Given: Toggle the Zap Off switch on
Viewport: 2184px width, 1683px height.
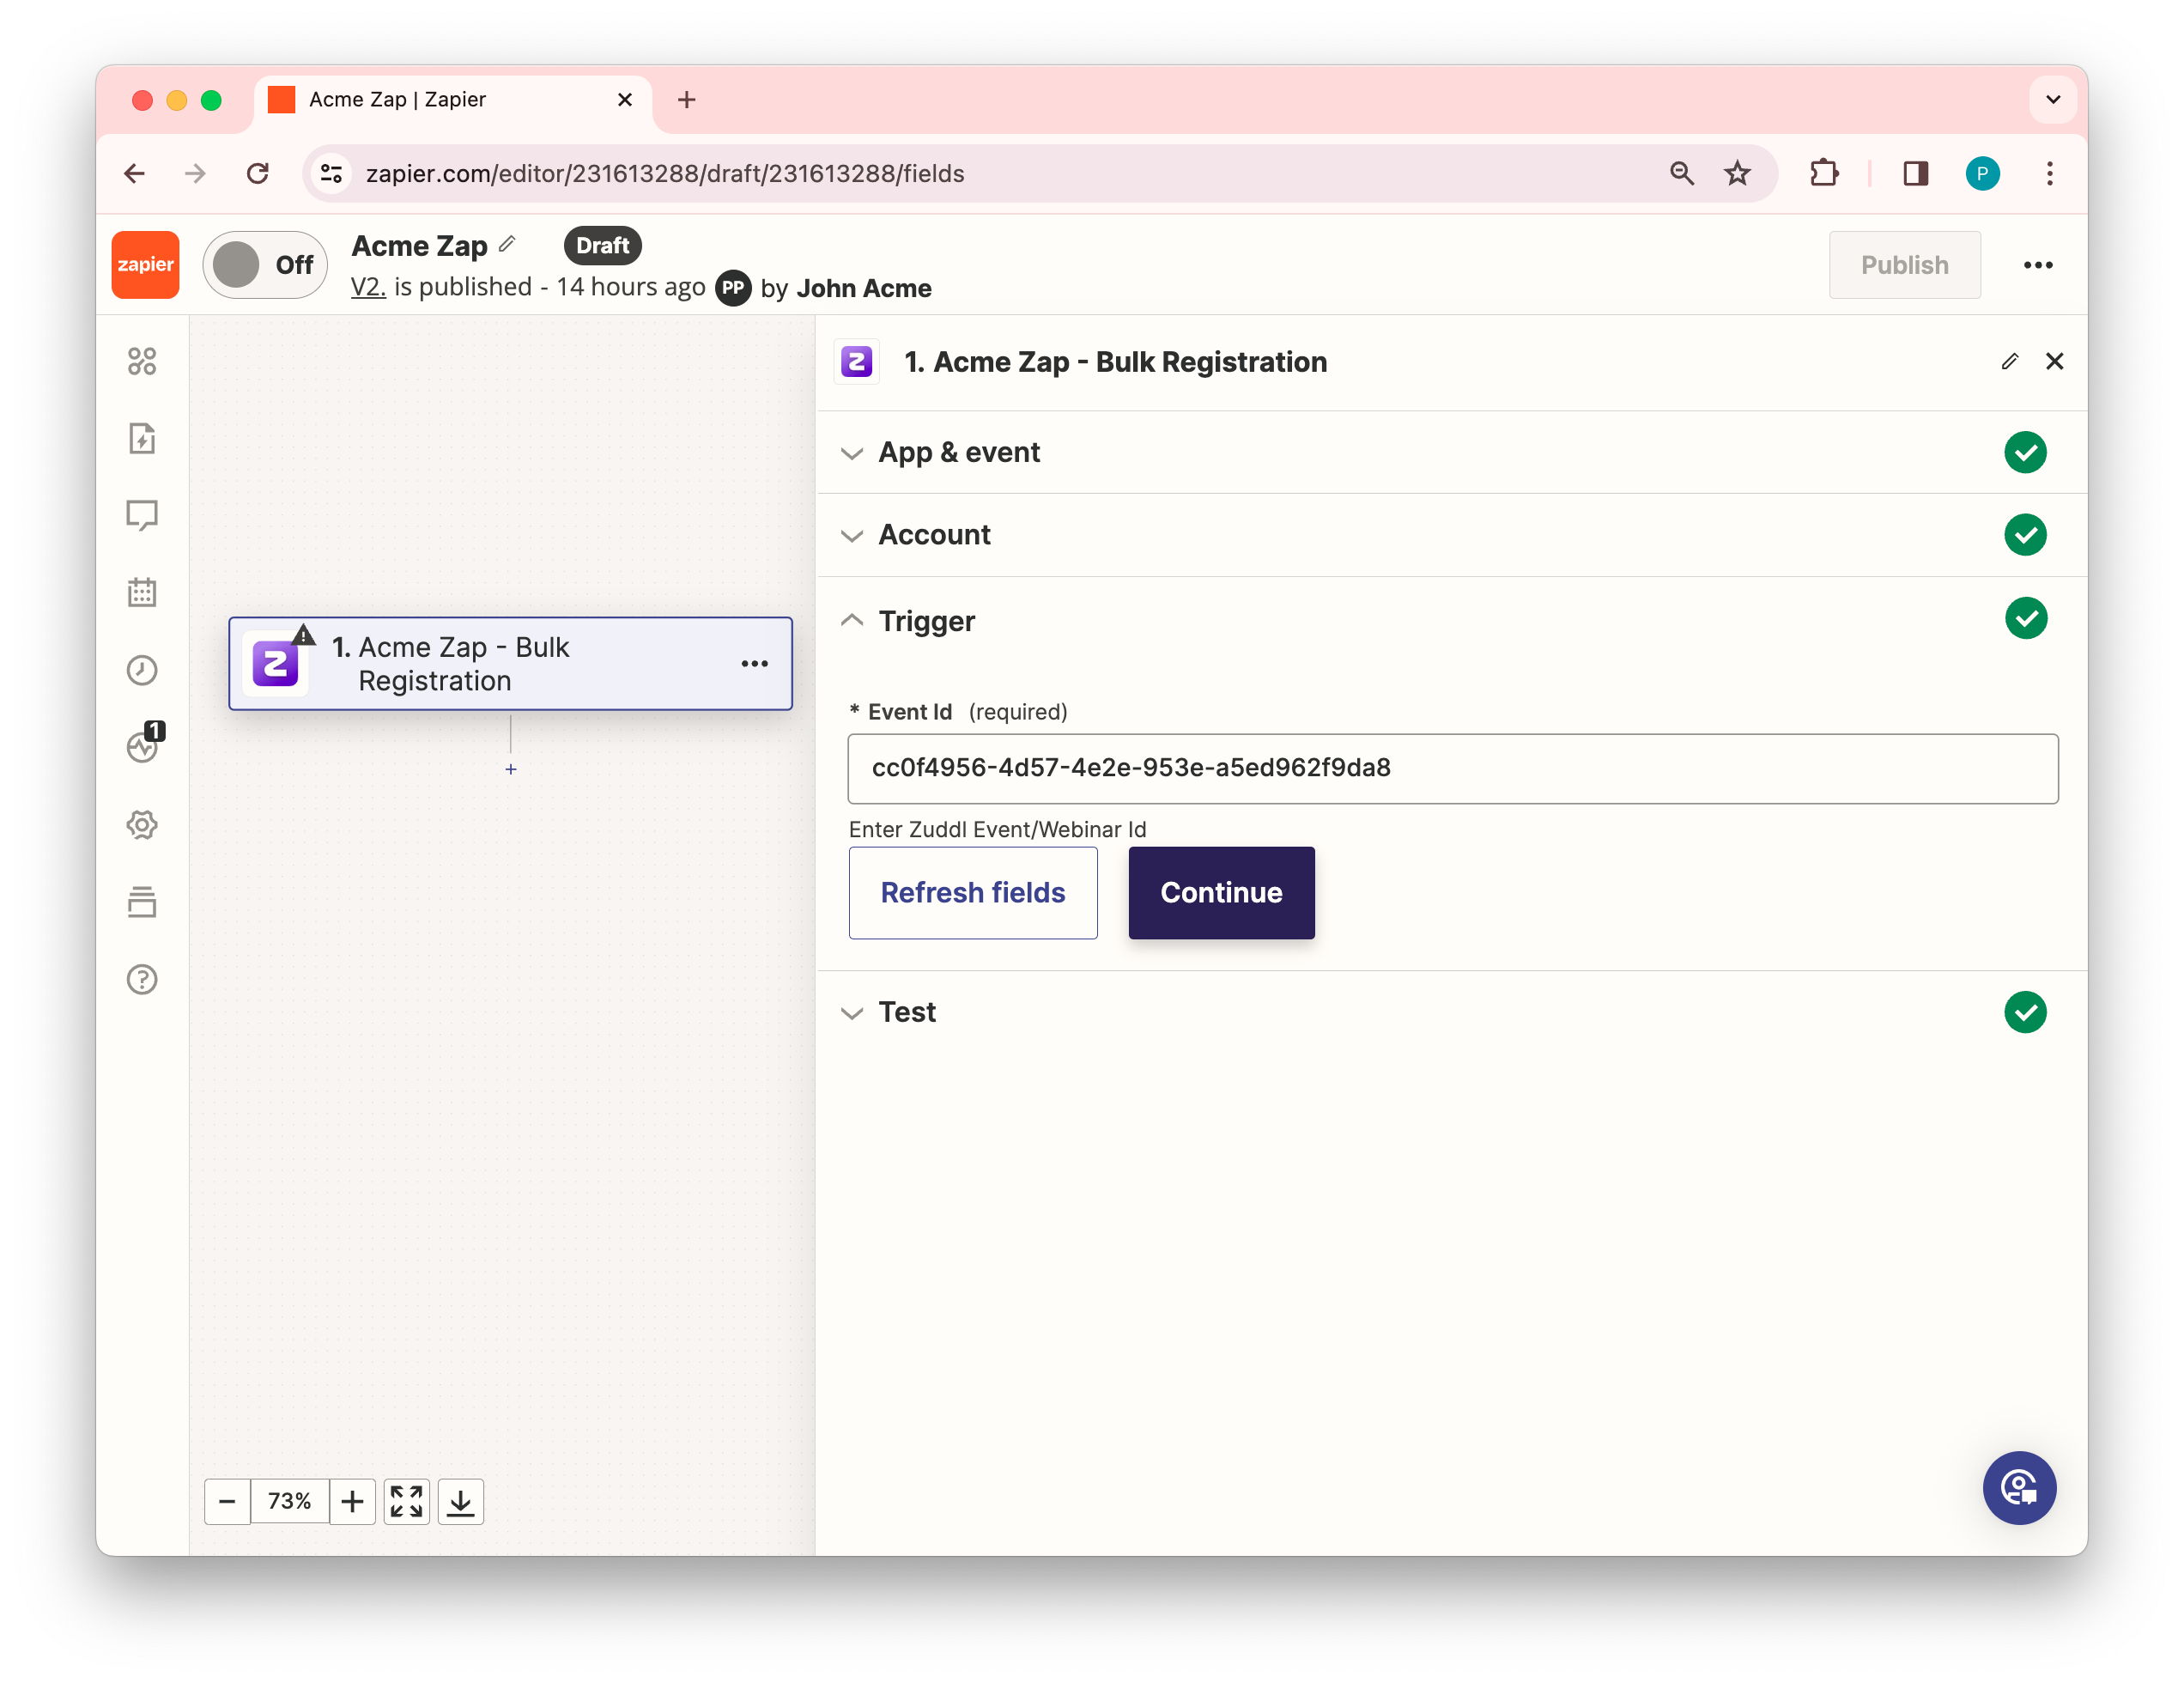Looking at the screenshot, I should [x=264, y=265].
